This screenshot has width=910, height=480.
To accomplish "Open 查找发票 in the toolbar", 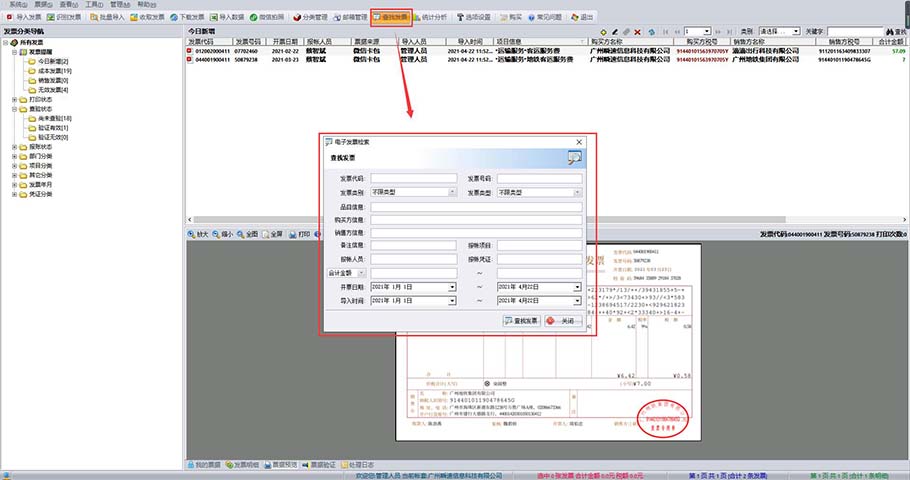I will click(x=391, y=17).
